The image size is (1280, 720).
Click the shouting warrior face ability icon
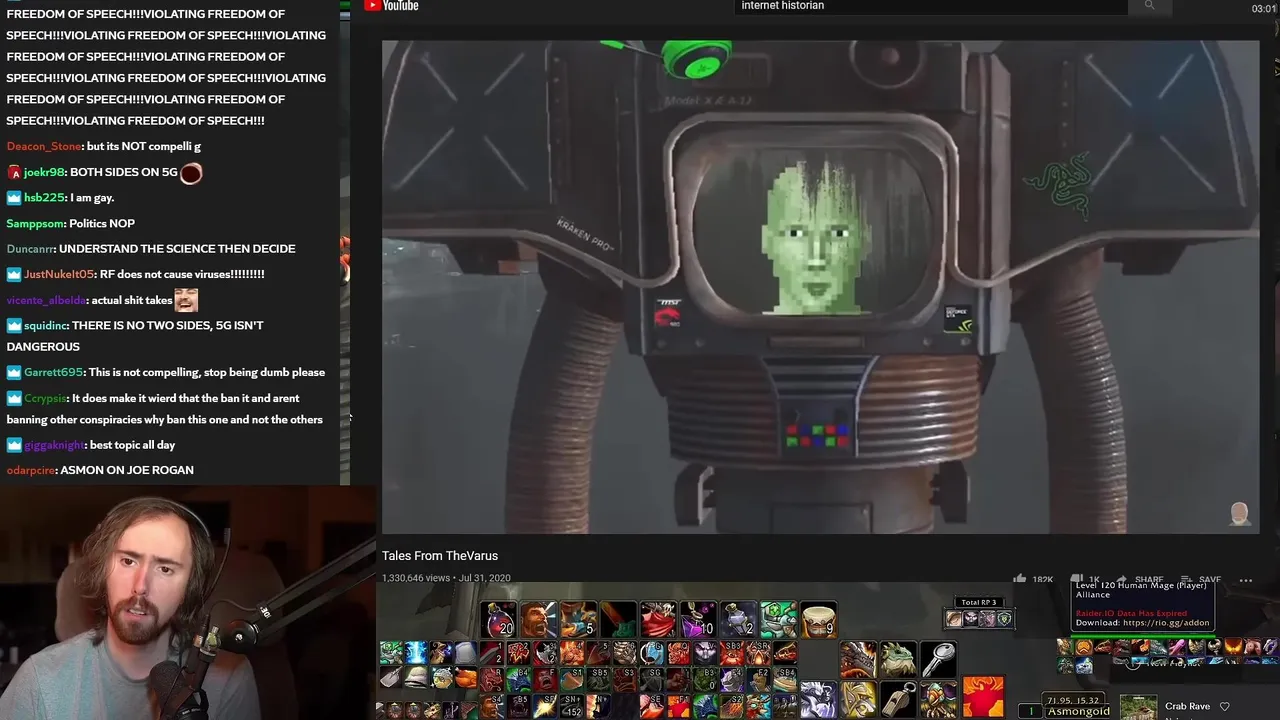click(x=538, y=620)
